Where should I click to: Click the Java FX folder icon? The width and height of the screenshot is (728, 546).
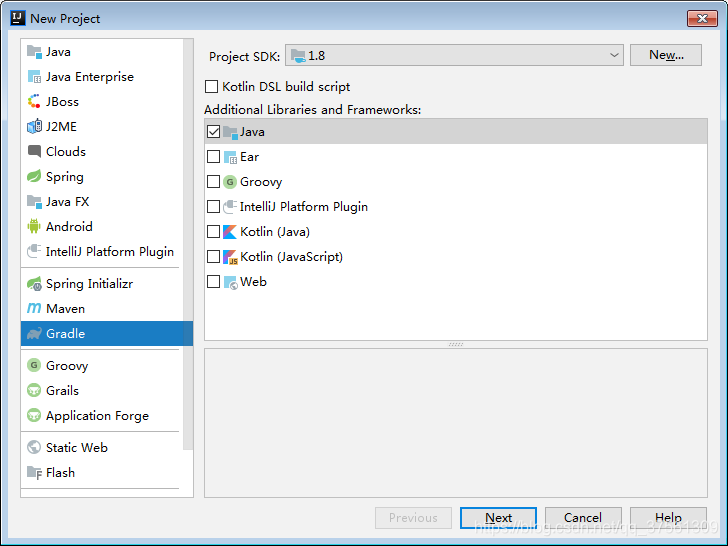point(34,202)
